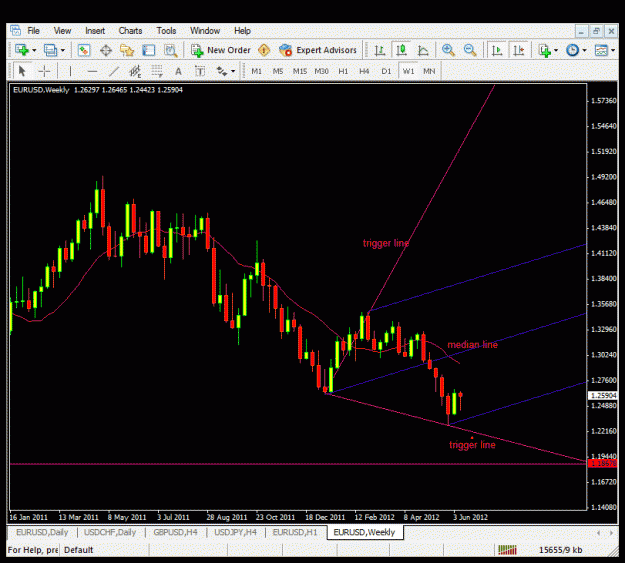Select the M5 timeframe button
The image size is (625, 563).
(x=278, y=71)
